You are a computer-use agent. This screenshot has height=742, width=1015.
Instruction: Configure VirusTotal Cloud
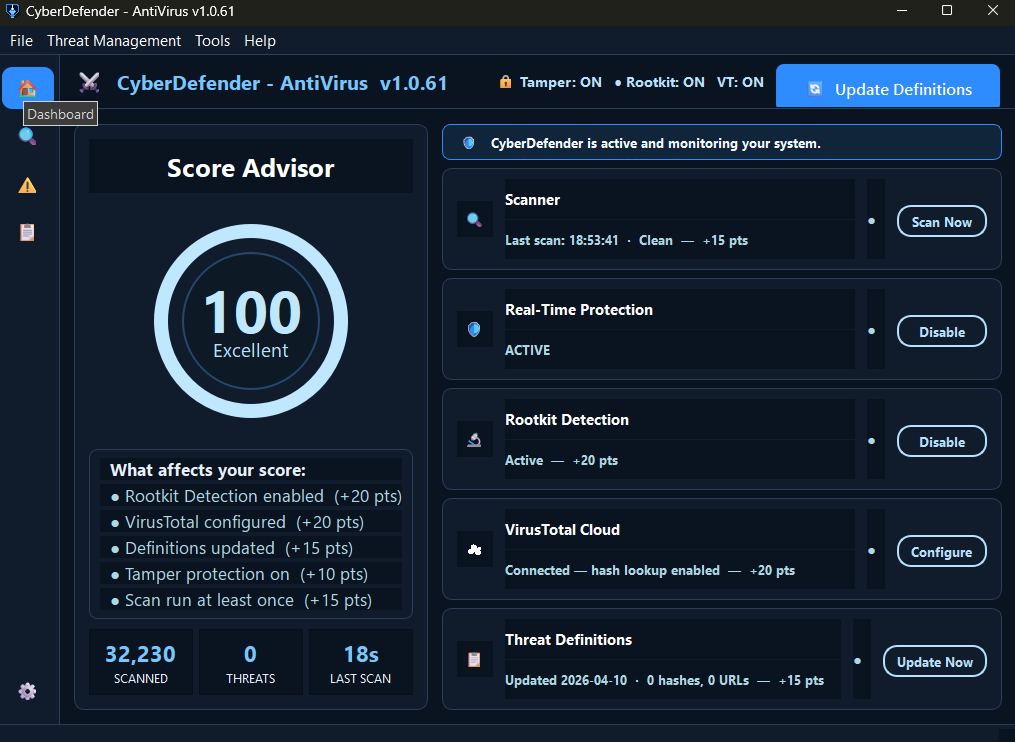942,552
